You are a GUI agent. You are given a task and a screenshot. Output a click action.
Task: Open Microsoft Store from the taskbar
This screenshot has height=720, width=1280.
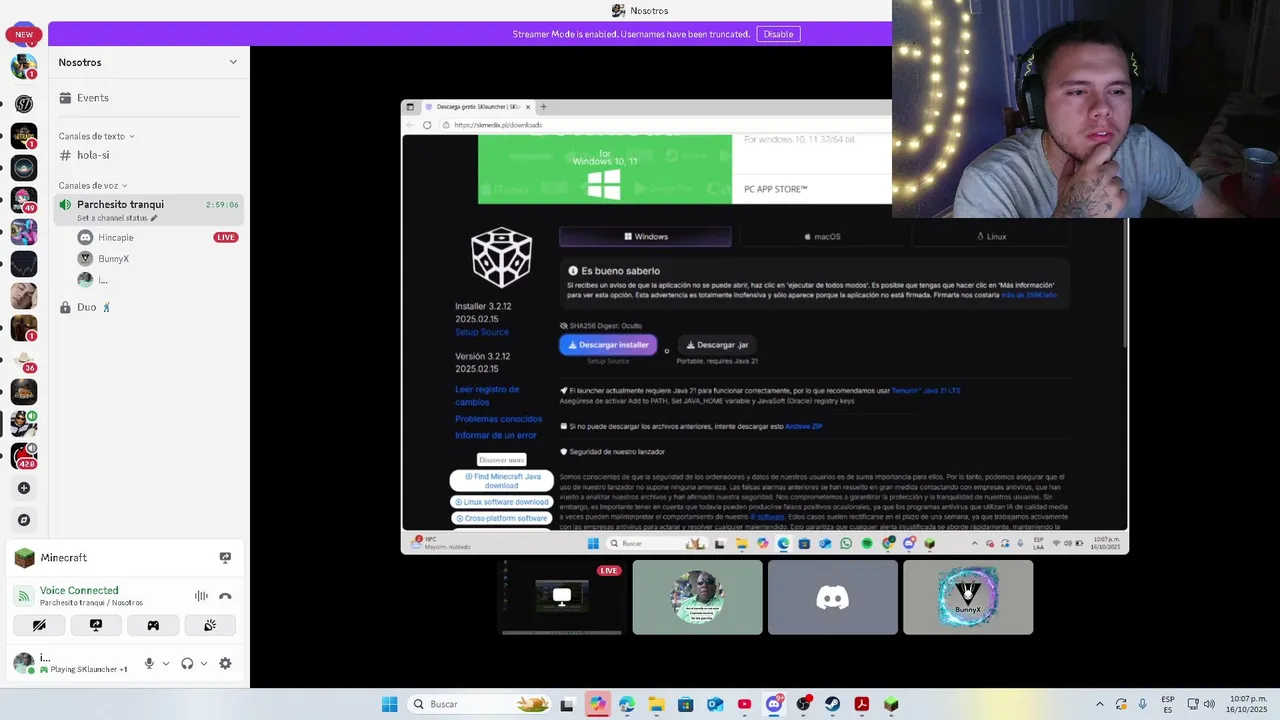pyautogui.click(x=685, y=704)
